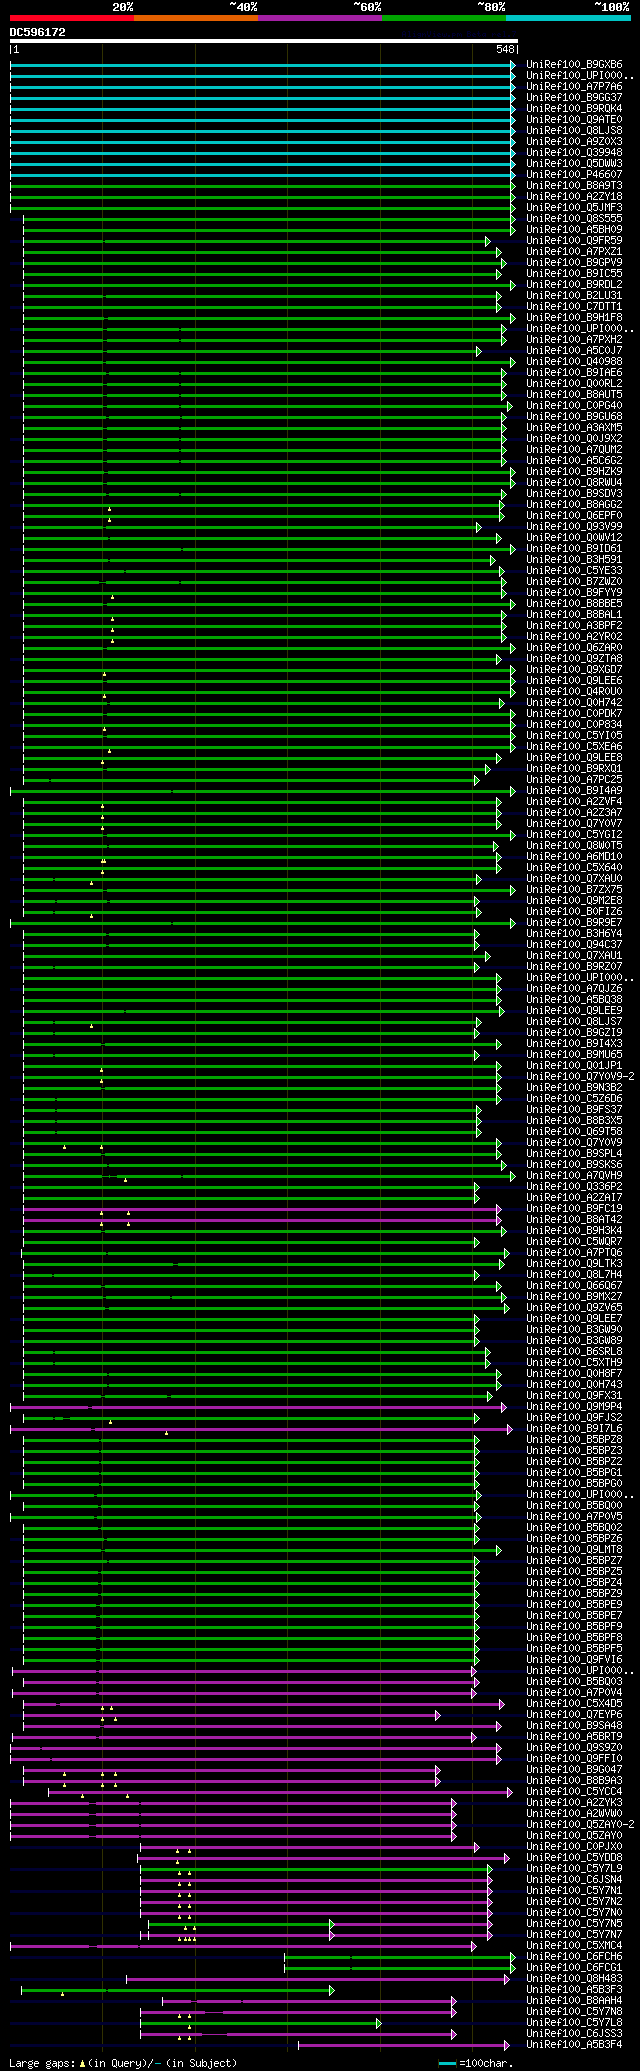Click hit label UniRef100_B9I4A9
The height and width of the screenshot is (2071, 640).
pos(574,791)
